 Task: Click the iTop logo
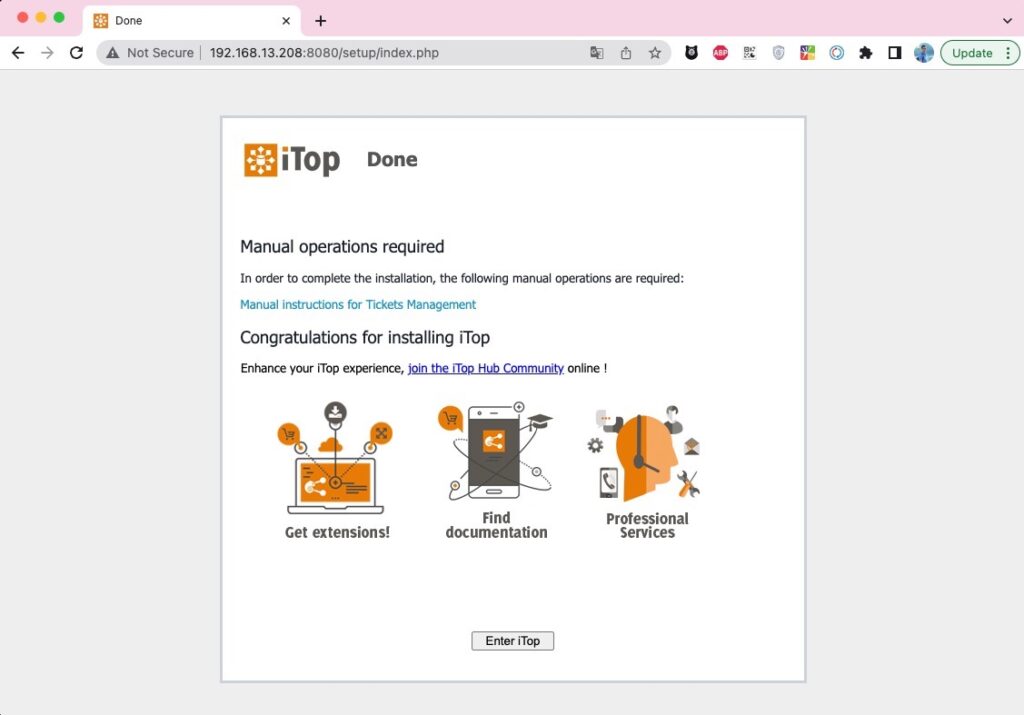[x=292, y=160]
